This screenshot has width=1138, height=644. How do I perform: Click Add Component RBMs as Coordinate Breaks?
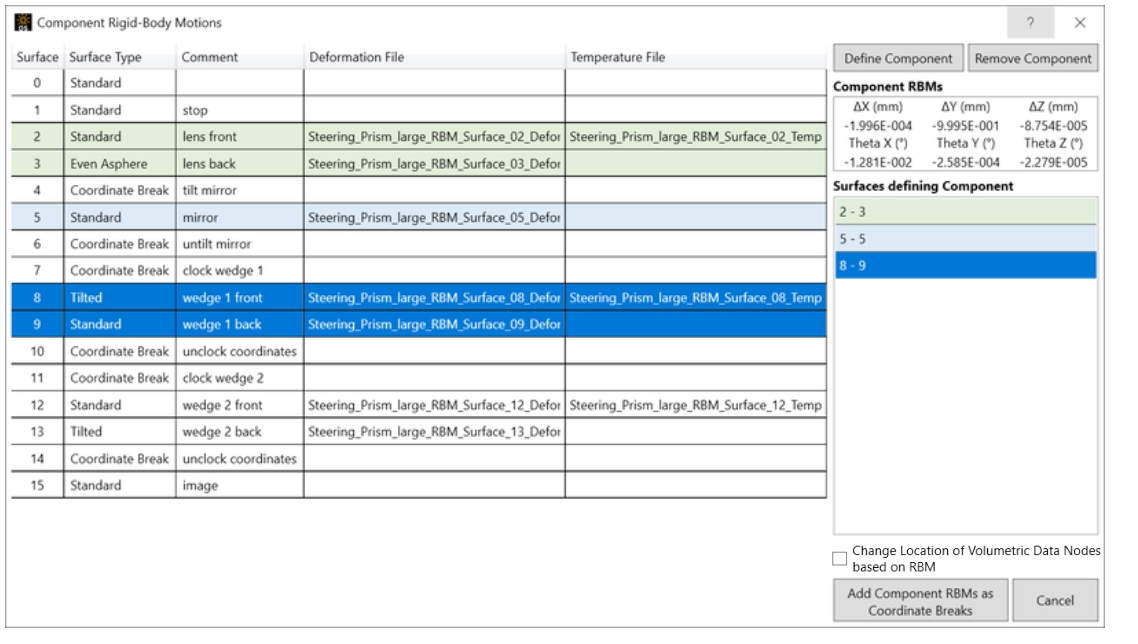(919, 601)
